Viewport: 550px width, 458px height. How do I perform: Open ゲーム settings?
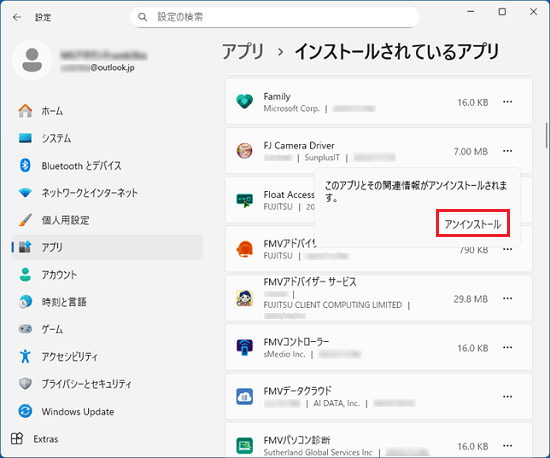click(107, 329)
